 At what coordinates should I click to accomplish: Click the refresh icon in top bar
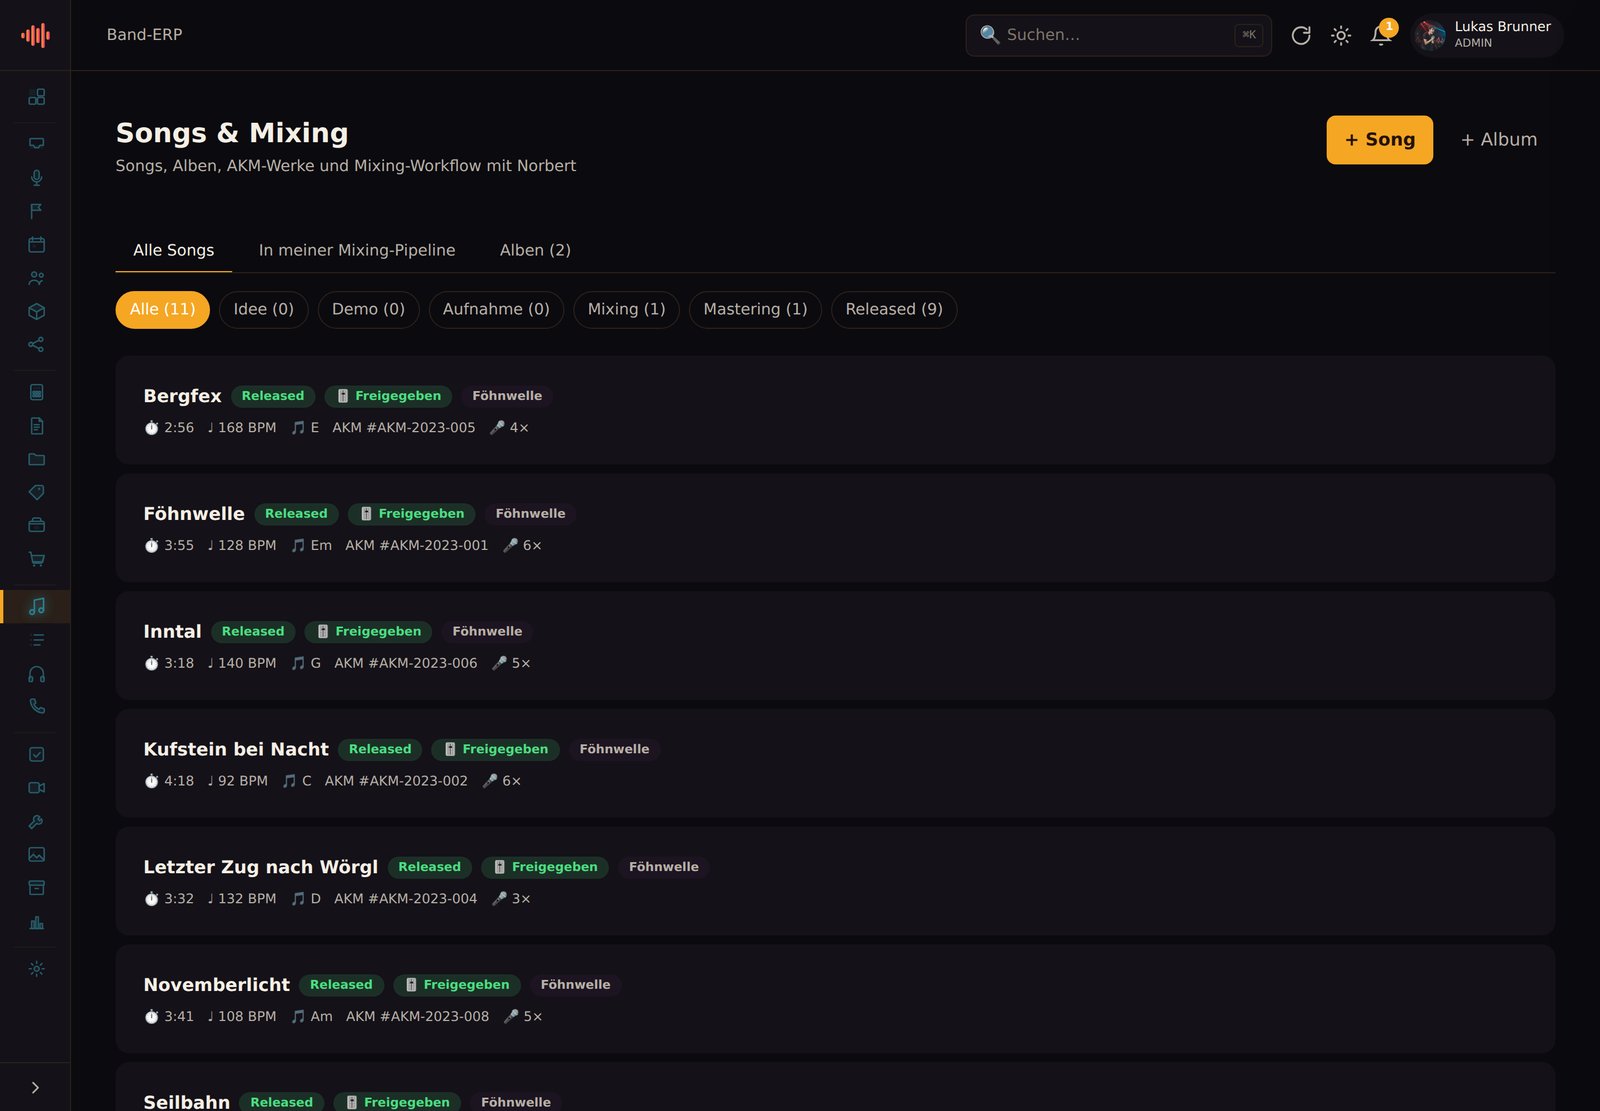click(1300, 35)
